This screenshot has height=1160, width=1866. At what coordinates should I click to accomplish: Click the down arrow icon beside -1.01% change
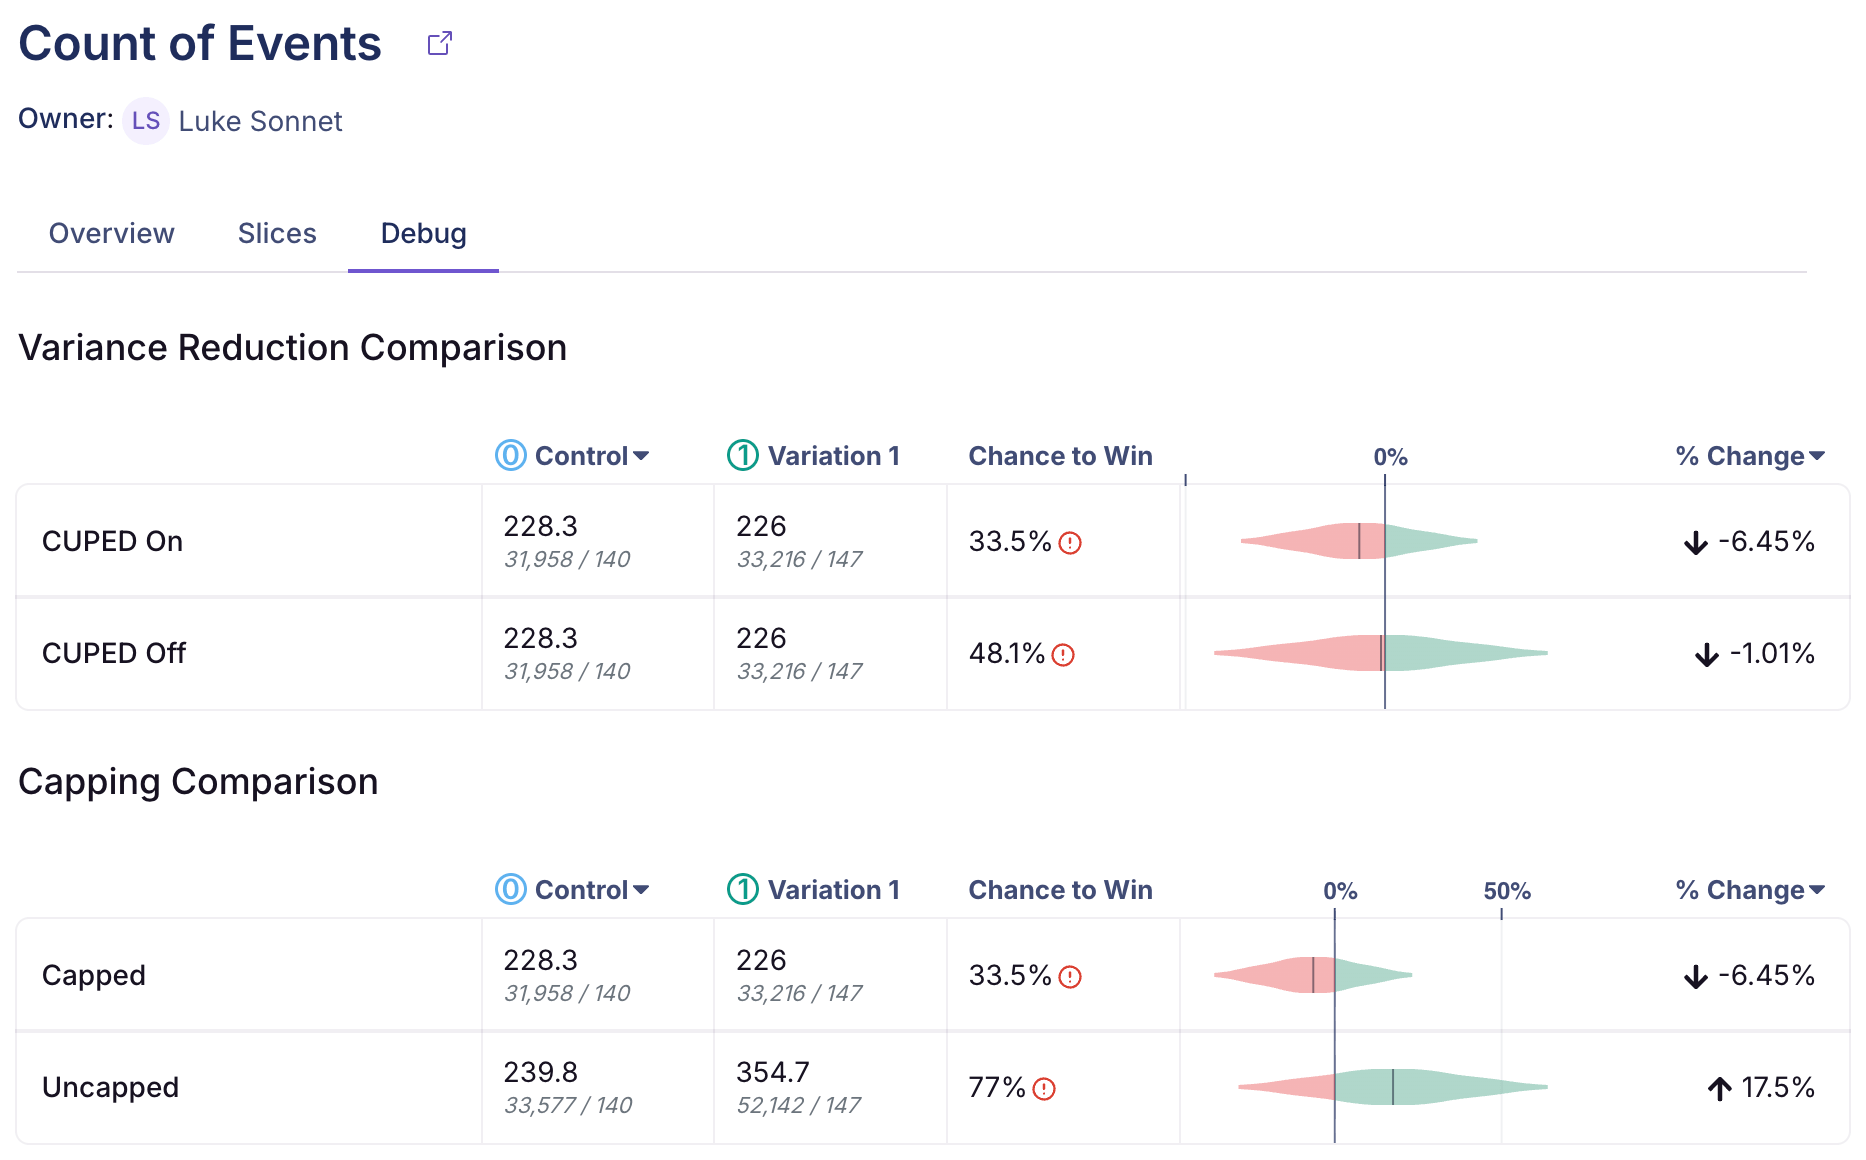tap(1706, 655)
